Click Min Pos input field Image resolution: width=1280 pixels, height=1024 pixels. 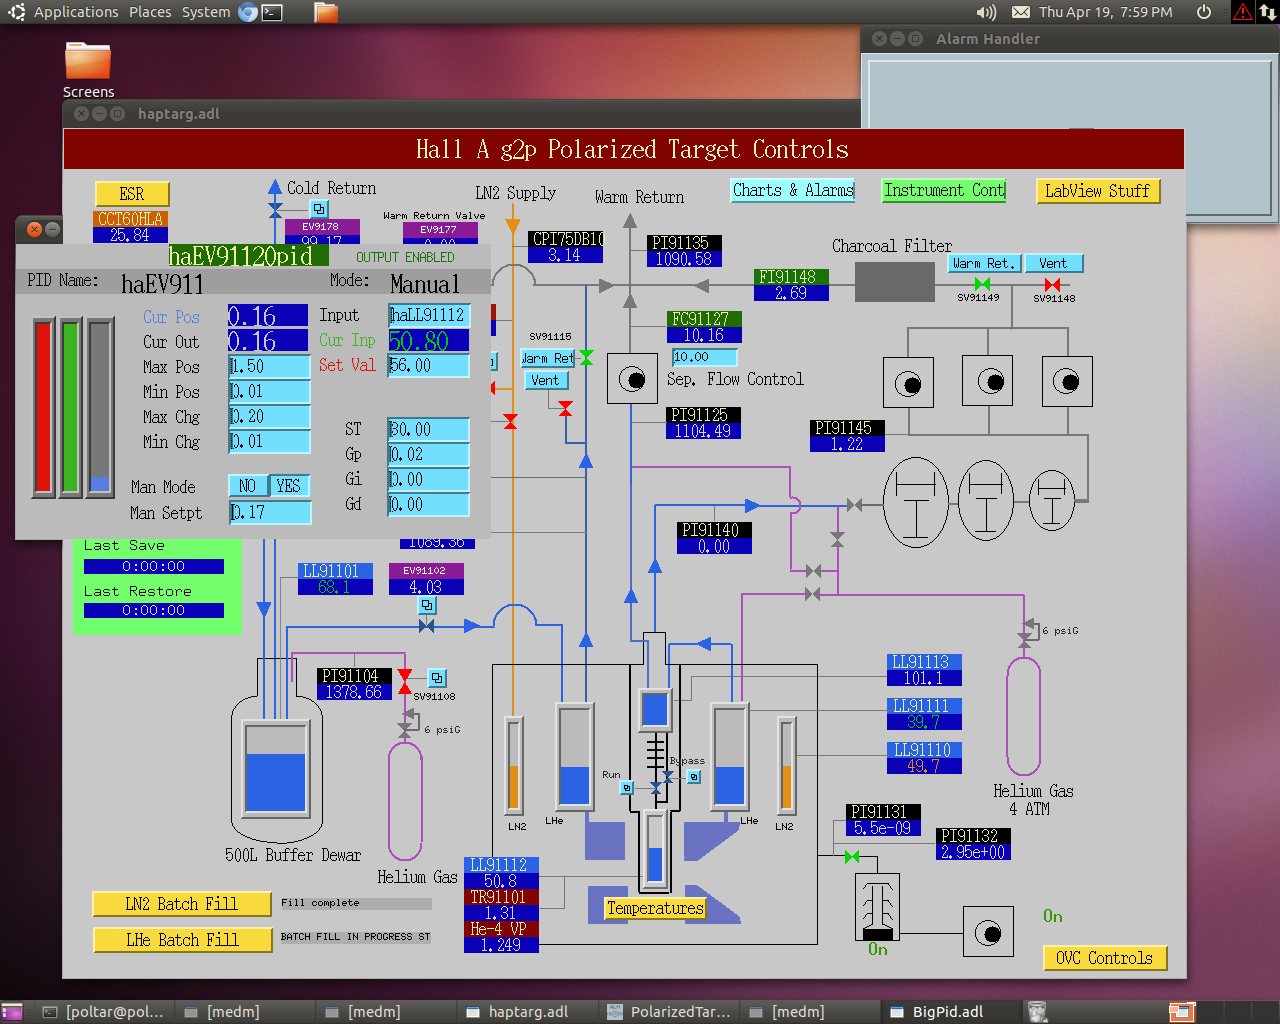(269, 391)
